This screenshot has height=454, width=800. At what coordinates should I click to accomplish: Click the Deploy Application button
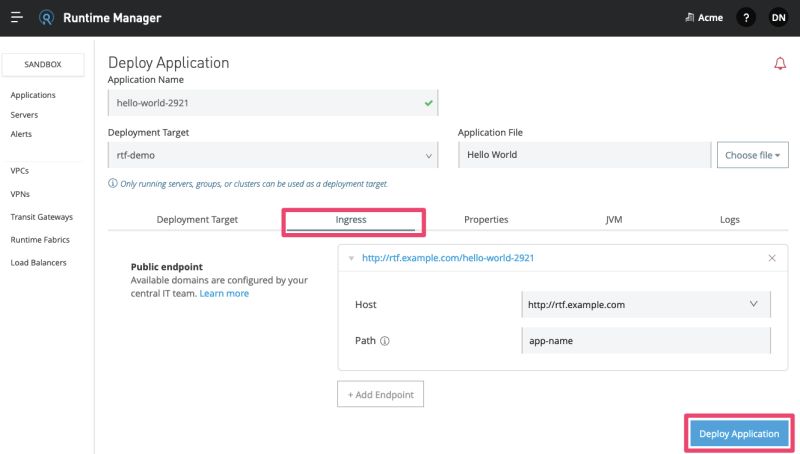(739, 434)
